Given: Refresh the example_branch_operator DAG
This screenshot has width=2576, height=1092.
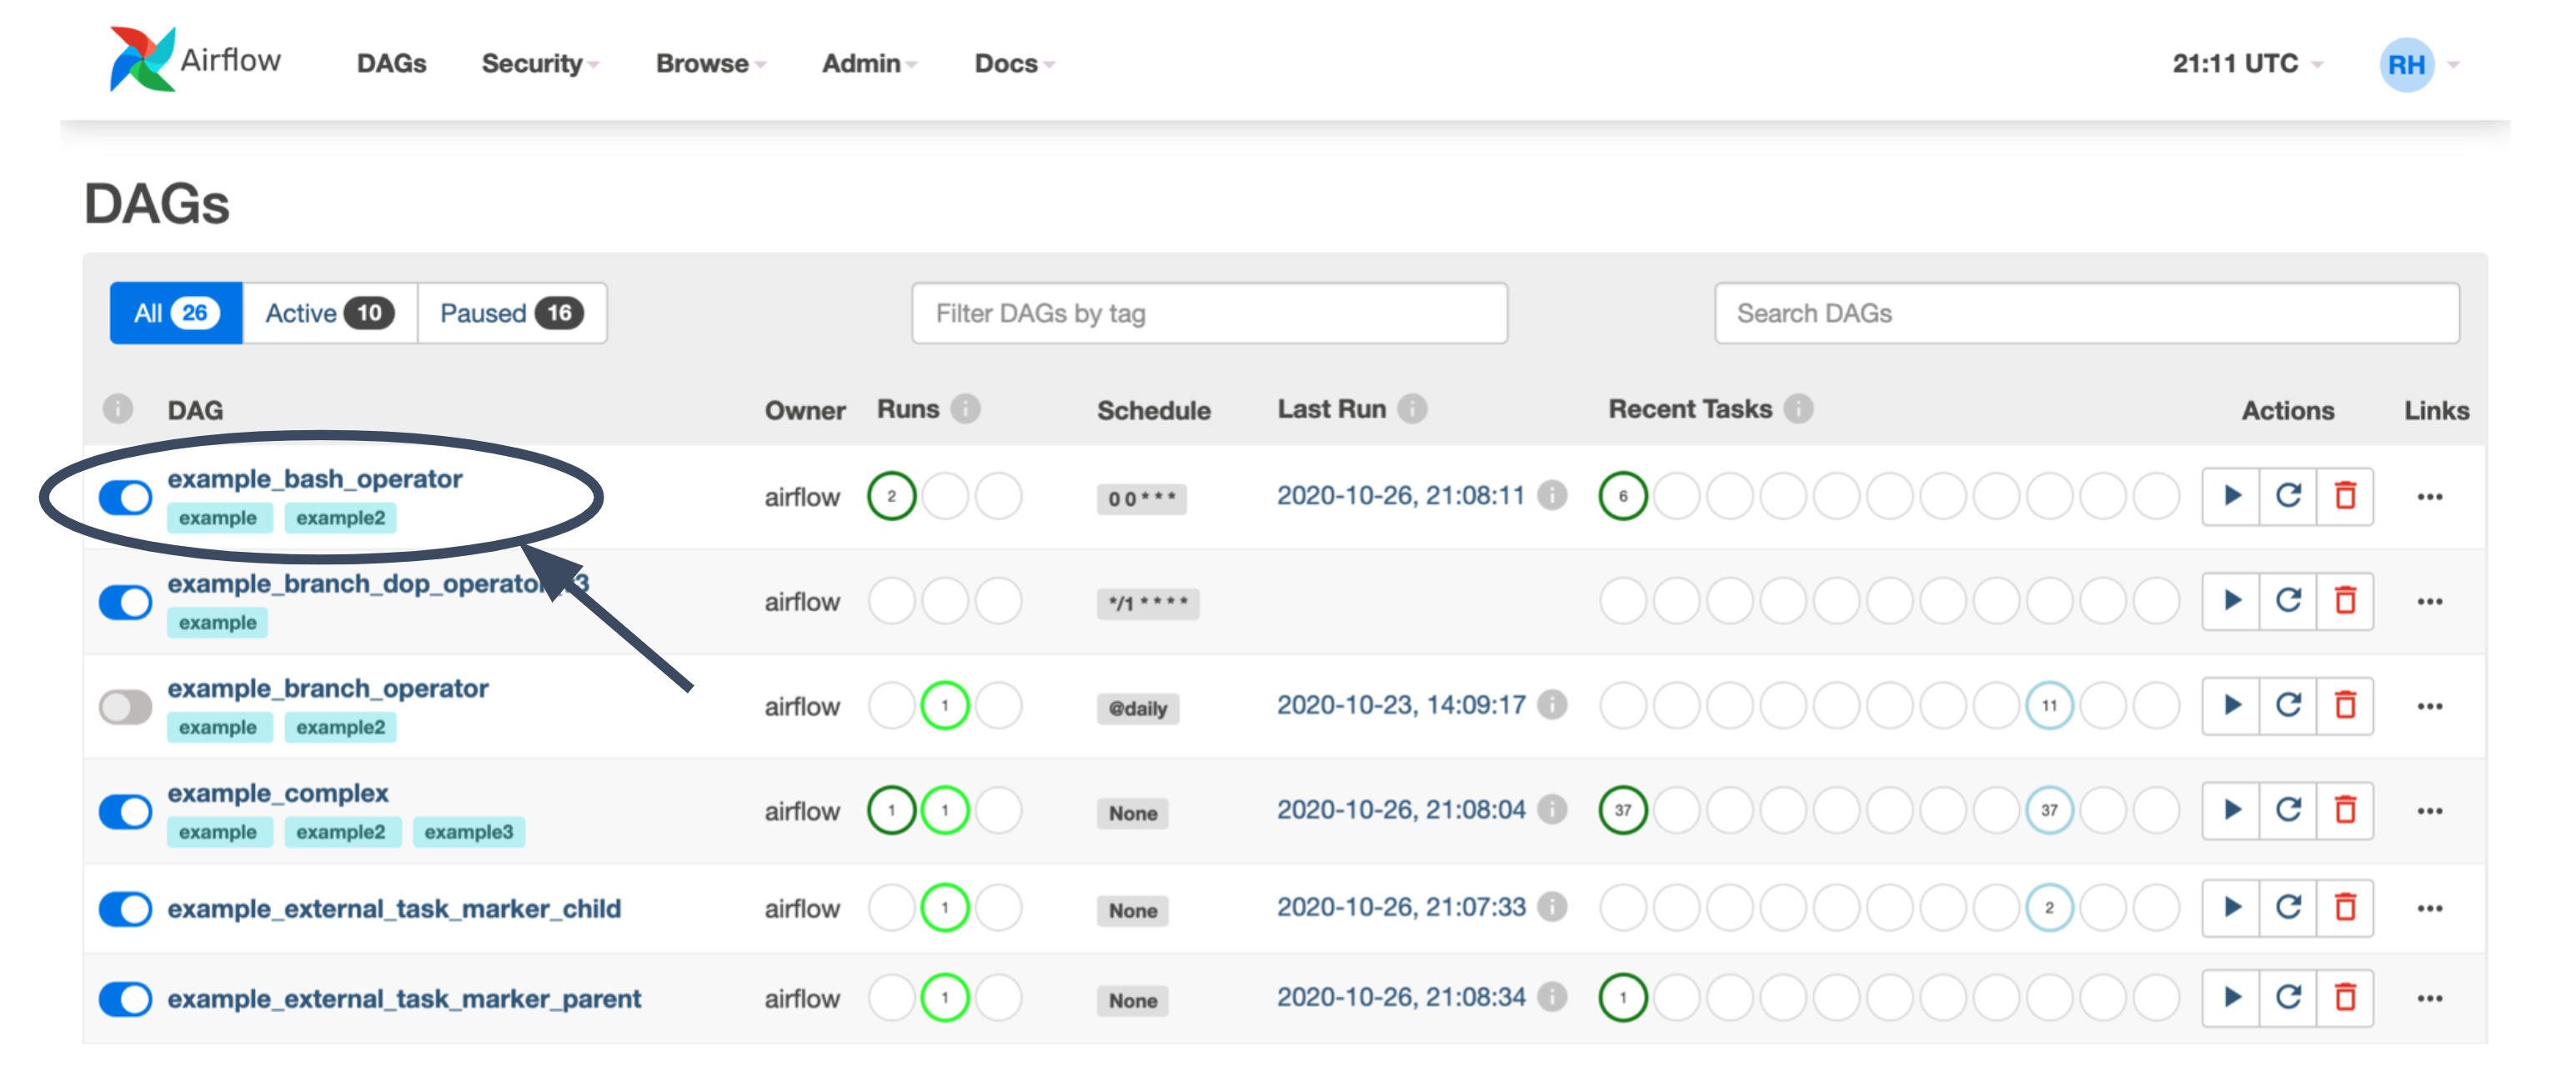Looking at the screenshot, I should coord(2288,706).
